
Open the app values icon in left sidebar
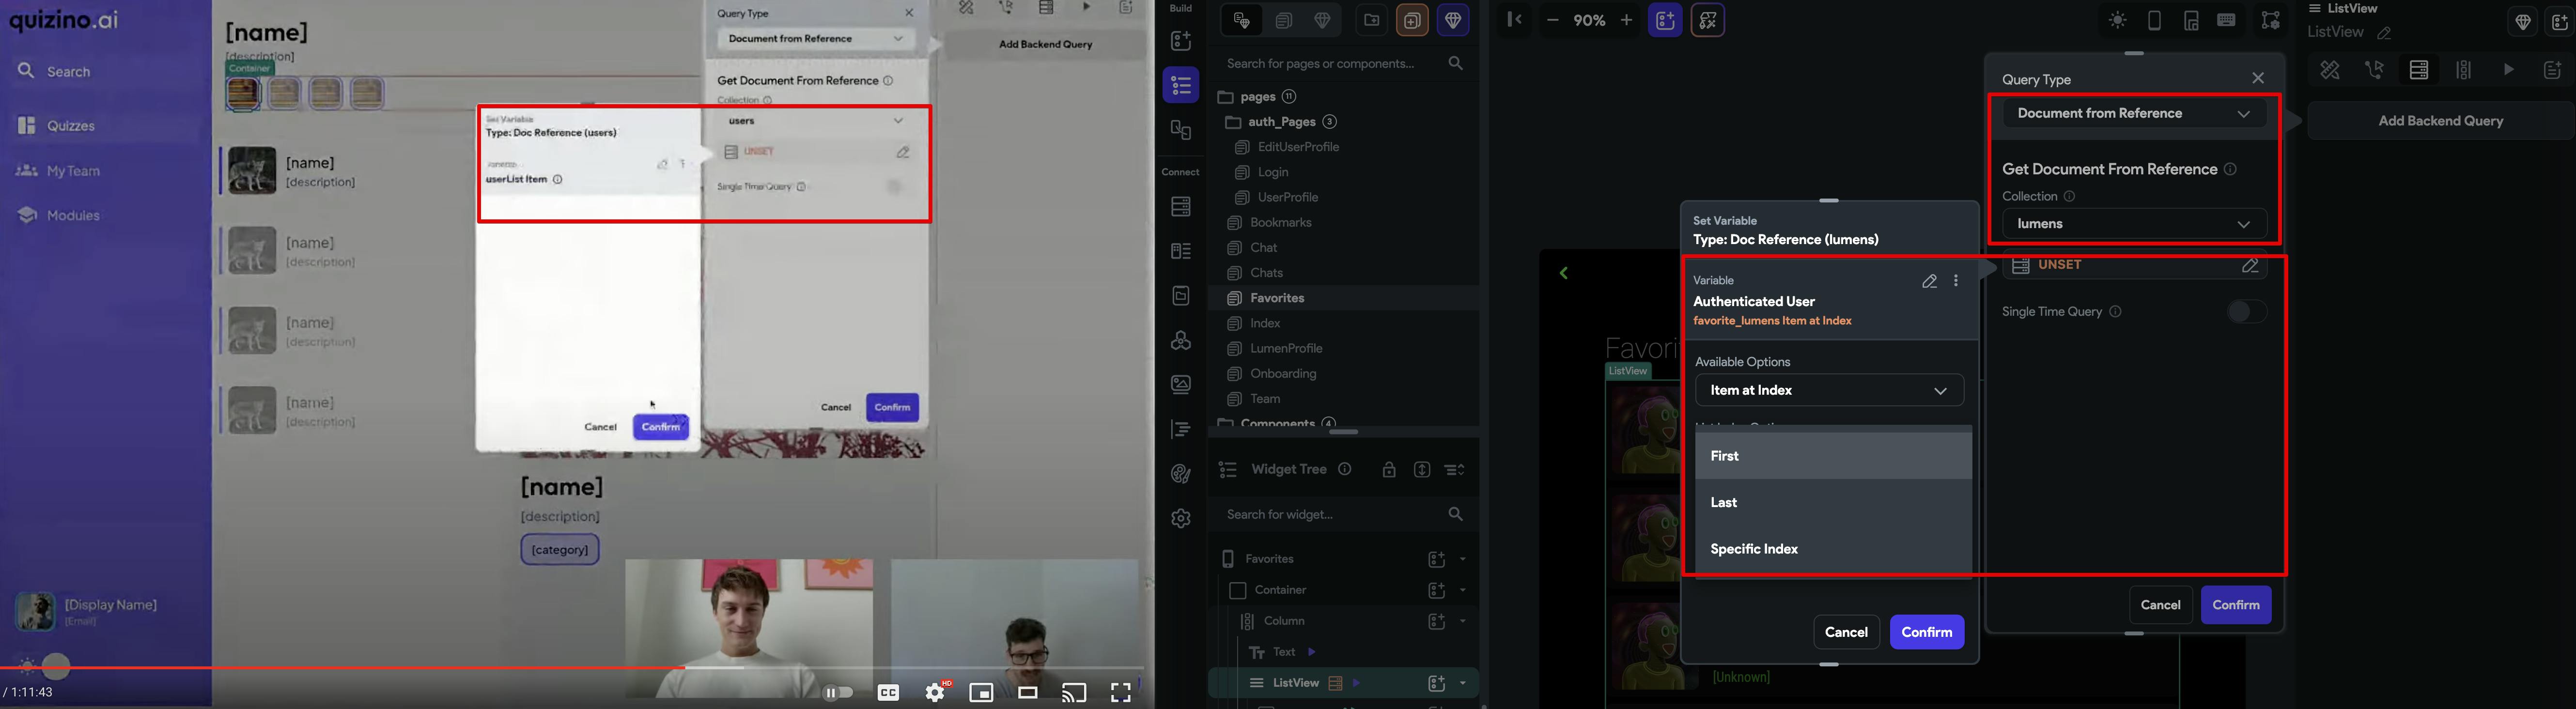(x=1181, y=296)
